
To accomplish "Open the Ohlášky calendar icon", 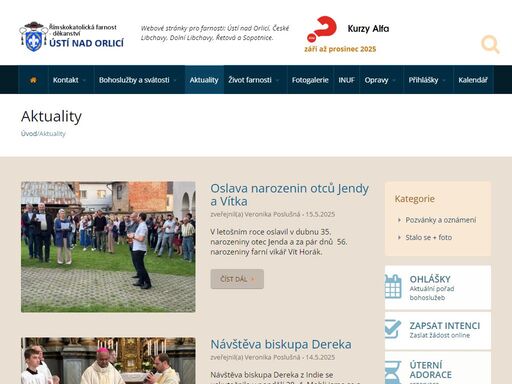I will coord(393,286).
